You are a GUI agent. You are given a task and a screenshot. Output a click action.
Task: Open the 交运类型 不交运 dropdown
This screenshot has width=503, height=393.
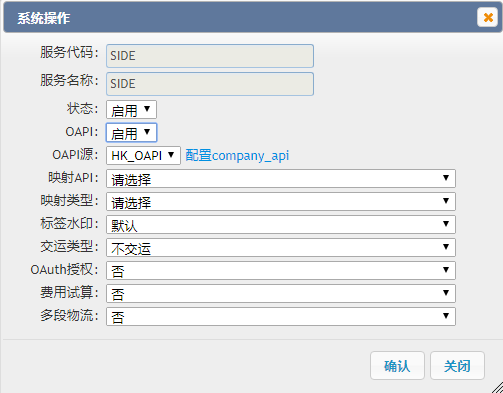point(281,247)
